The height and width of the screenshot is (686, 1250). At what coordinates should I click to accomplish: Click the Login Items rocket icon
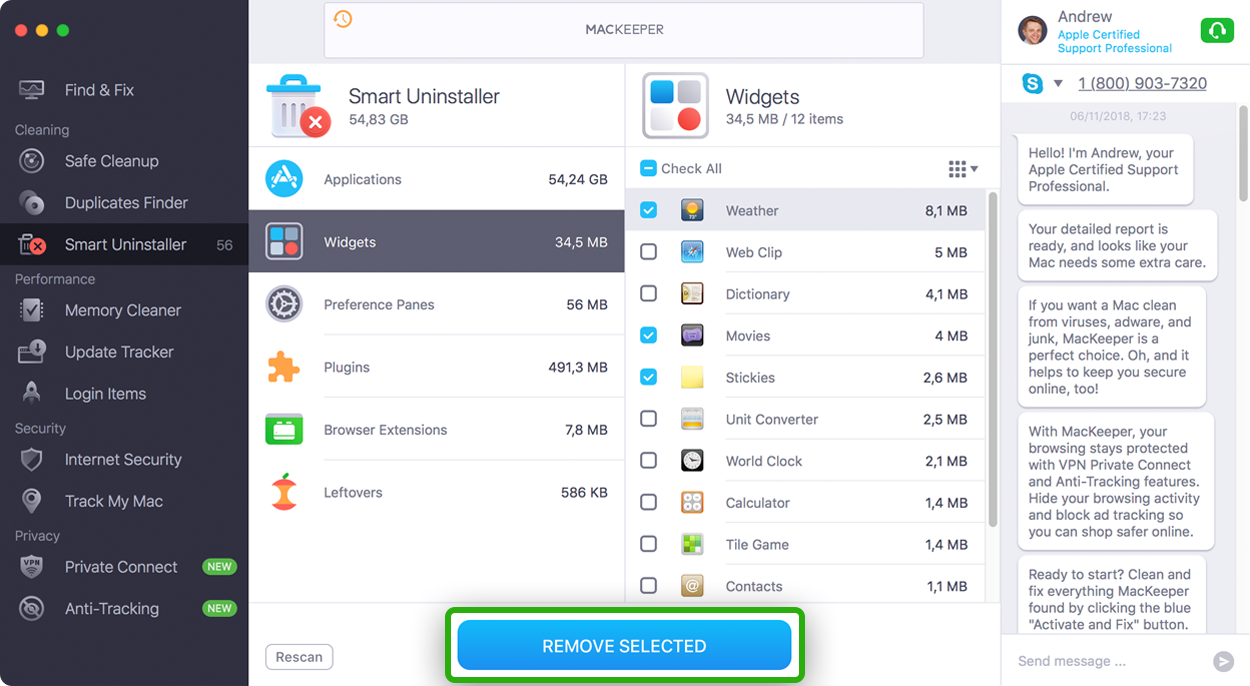coord(32,394)
